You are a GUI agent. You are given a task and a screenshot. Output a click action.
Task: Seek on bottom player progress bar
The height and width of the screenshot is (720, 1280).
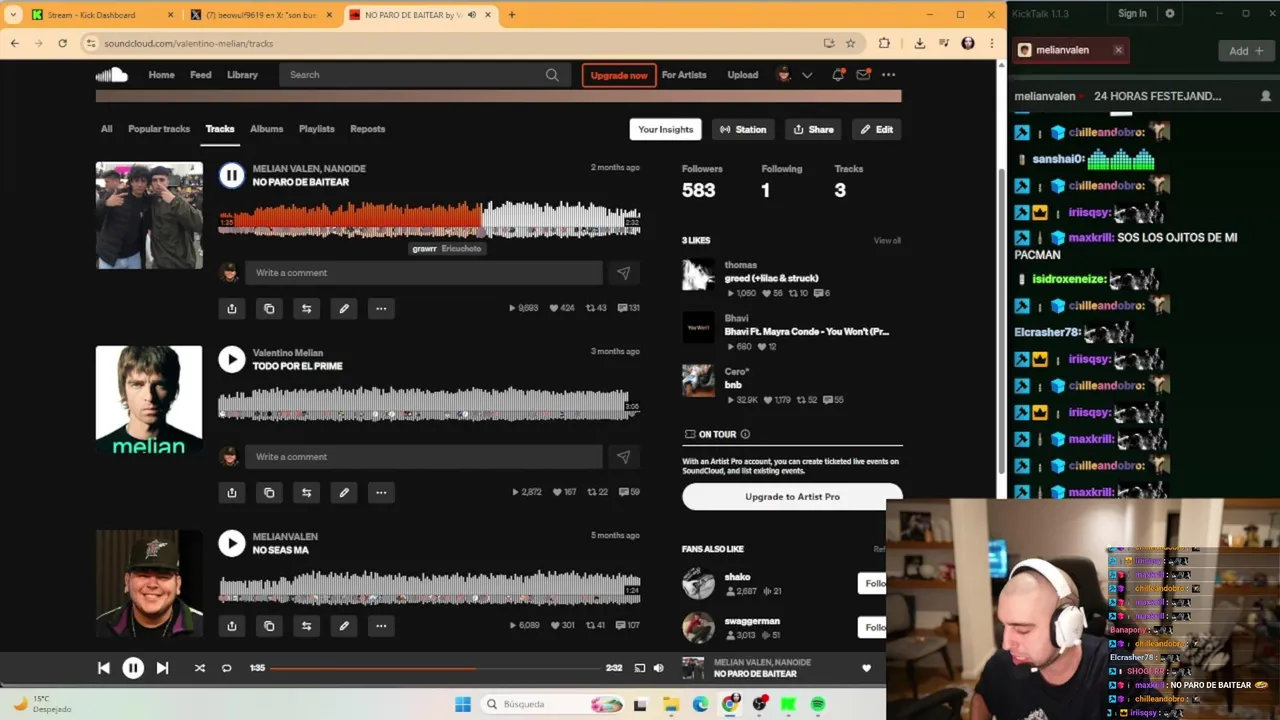tap(435, 668)
